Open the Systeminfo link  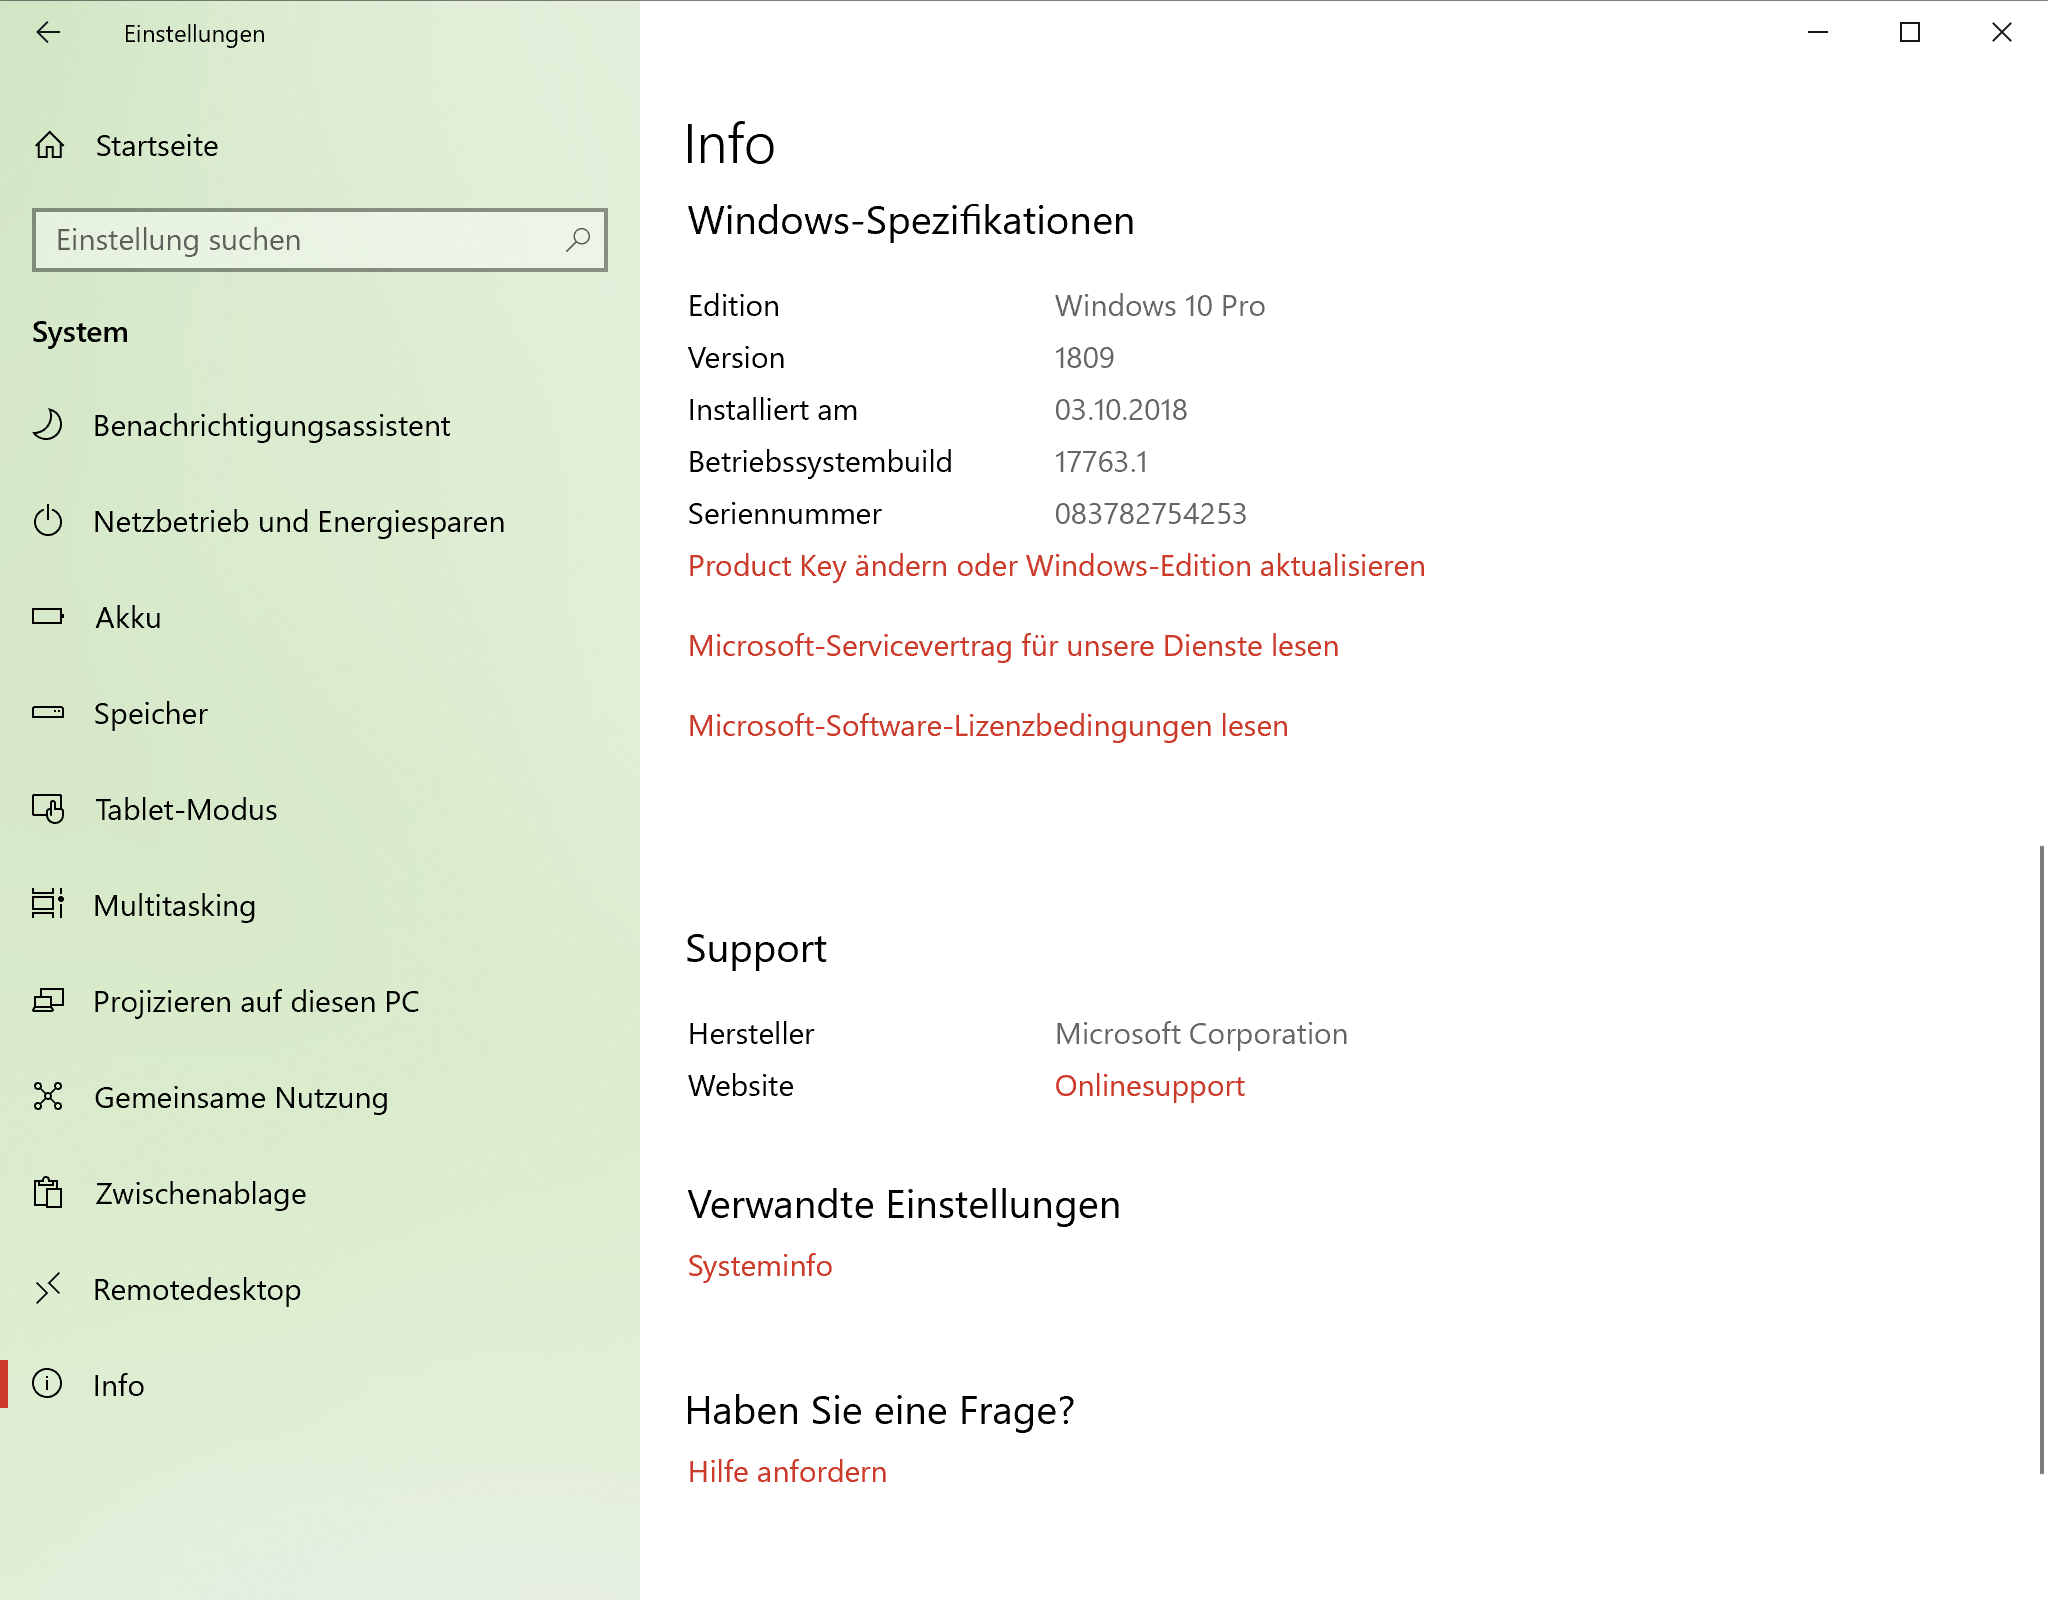[x=760, y=1266]
